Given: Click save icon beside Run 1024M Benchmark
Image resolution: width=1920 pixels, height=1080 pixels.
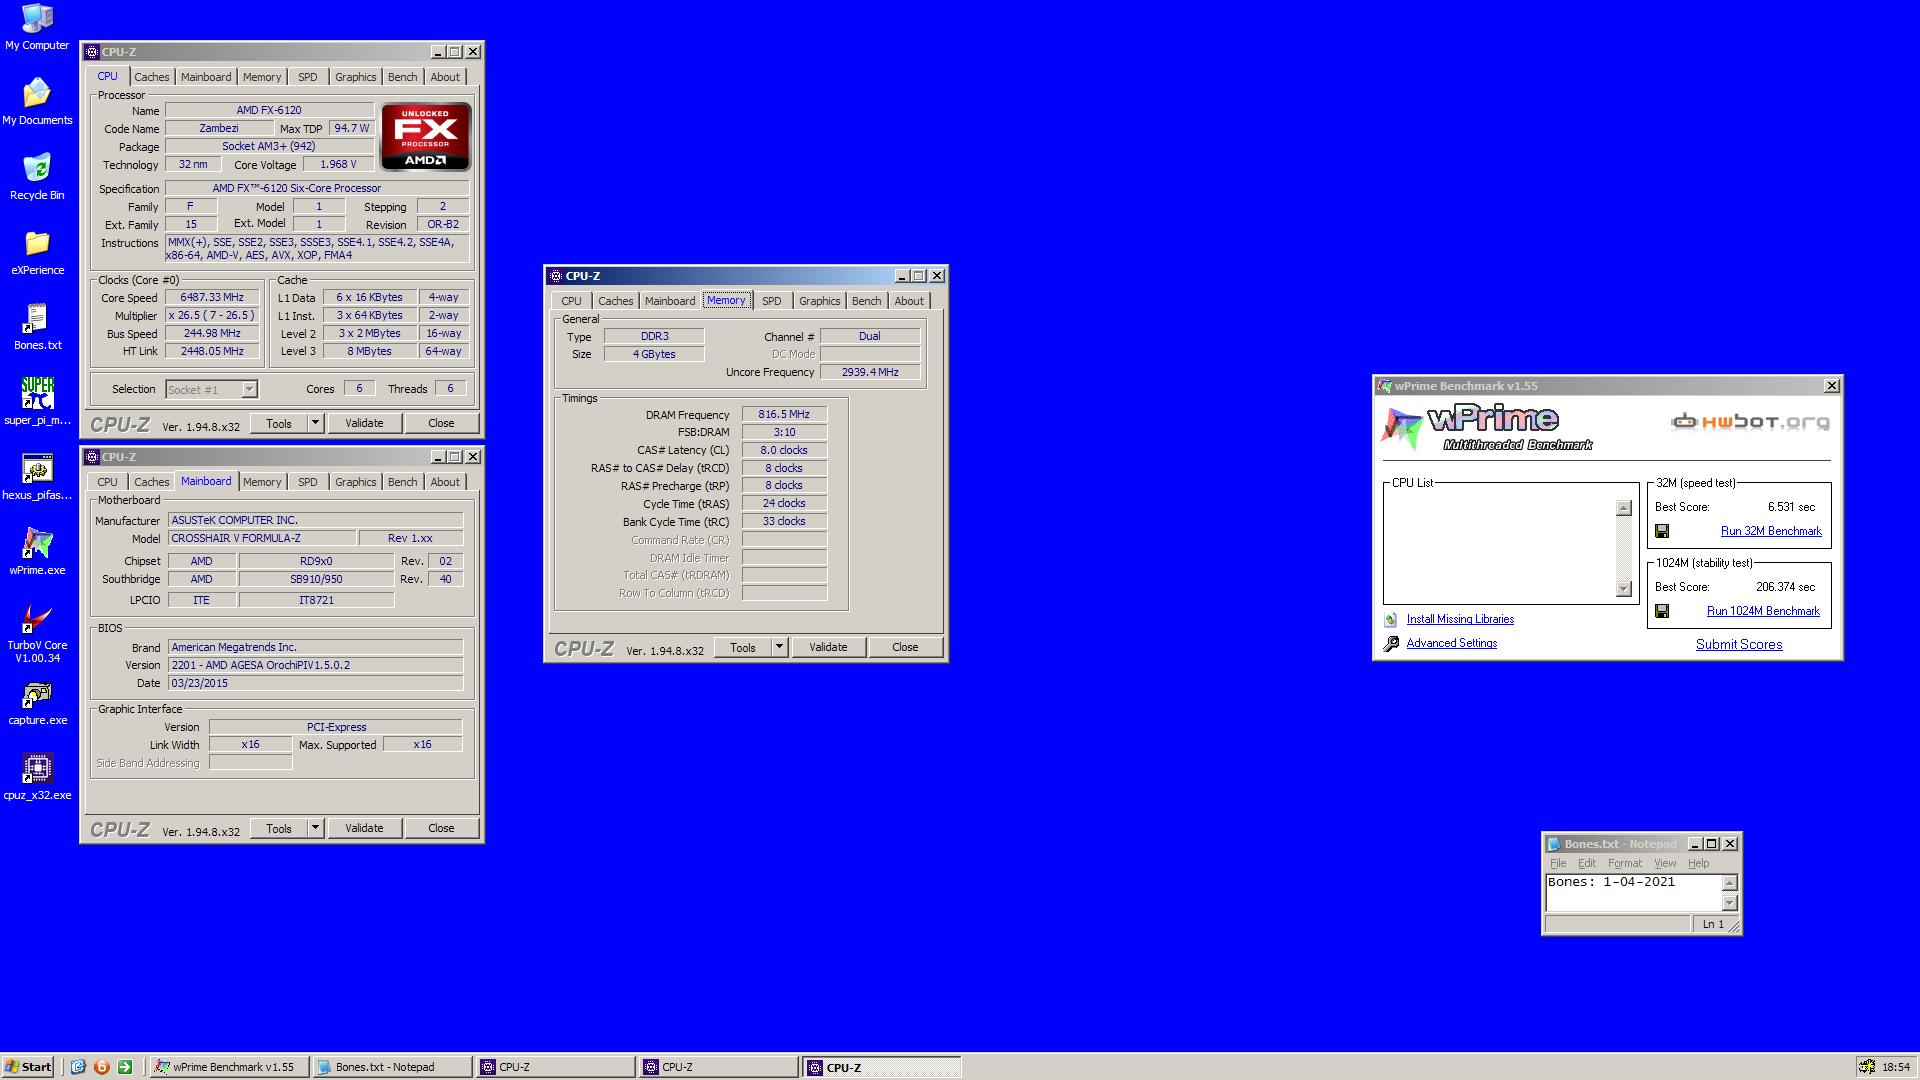Looking at the screenshot, I should click(1662, 611).
